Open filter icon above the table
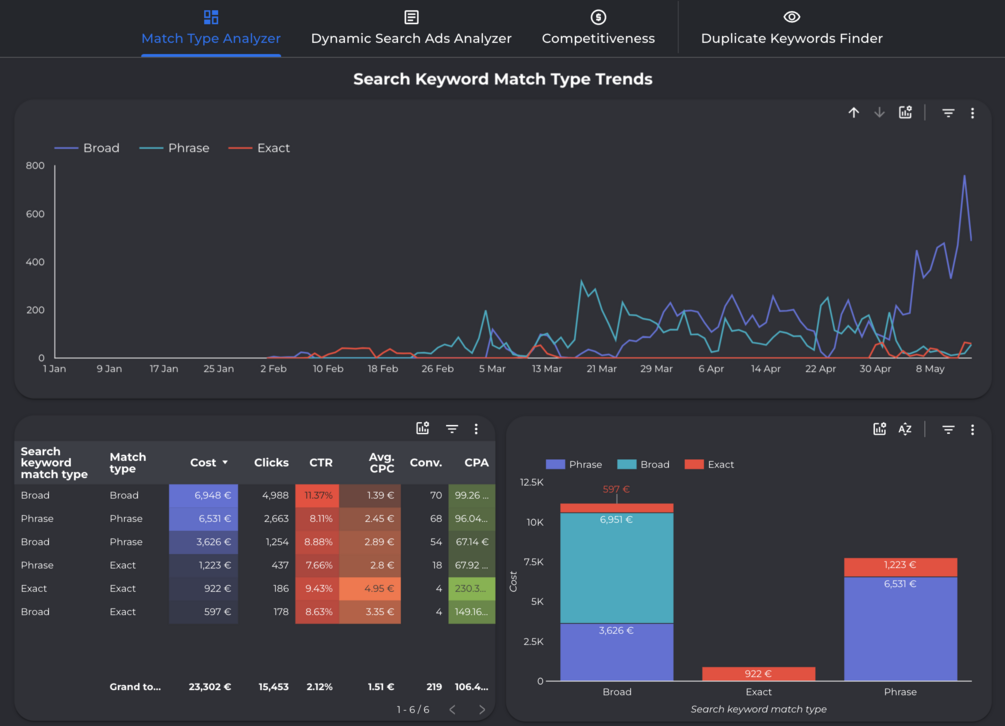1005x726 pixels. tap(452, 429)
